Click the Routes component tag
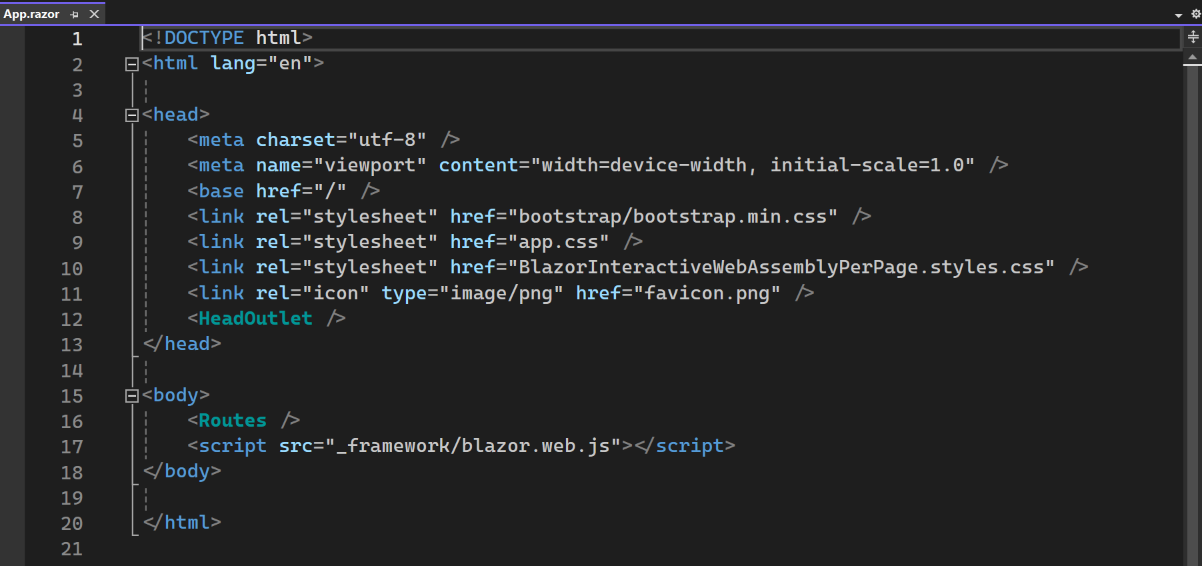This screenshot has width=1202, height=566. click(x=232, y=420)
